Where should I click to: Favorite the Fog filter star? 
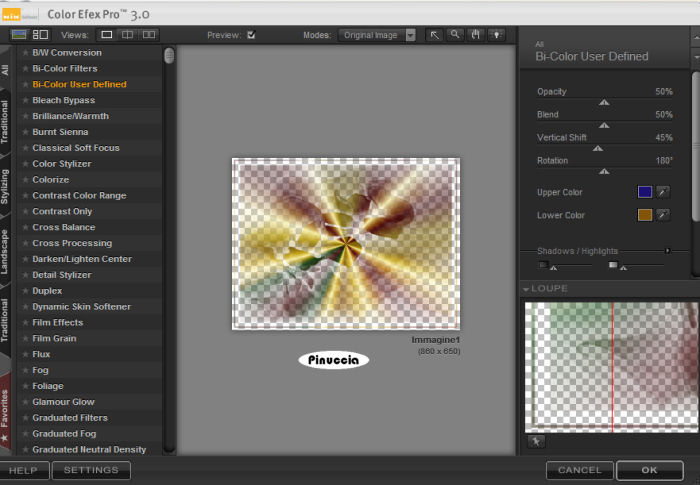(25, 370)
